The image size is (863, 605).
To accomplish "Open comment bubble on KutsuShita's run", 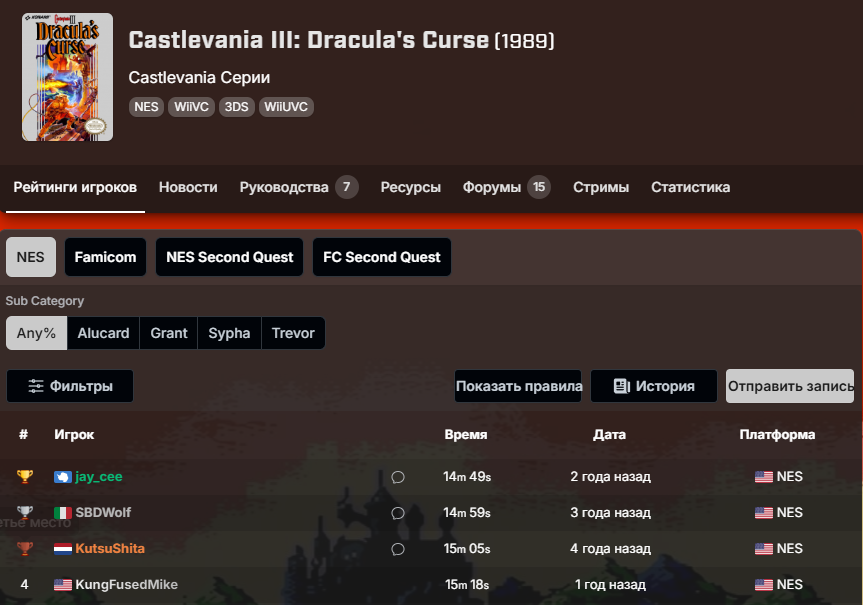I will point(398,549).
